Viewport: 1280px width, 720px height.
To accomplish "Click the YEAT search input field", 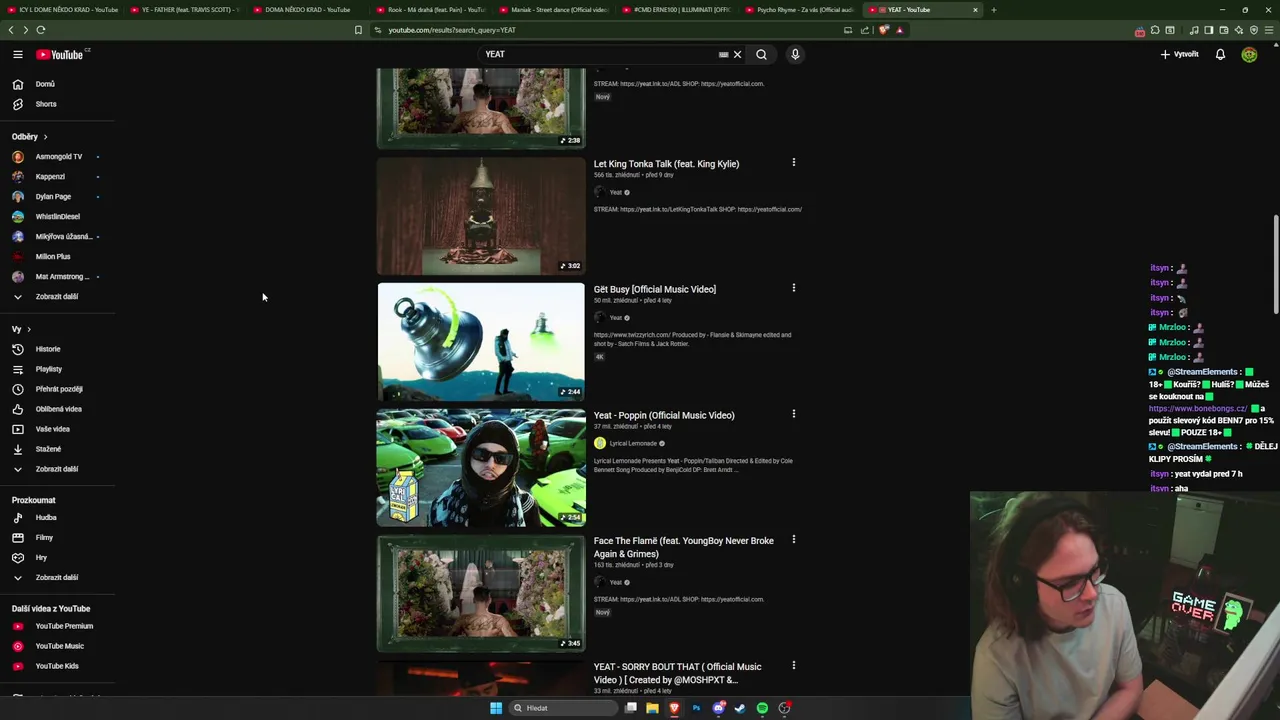I will point(600,54).
